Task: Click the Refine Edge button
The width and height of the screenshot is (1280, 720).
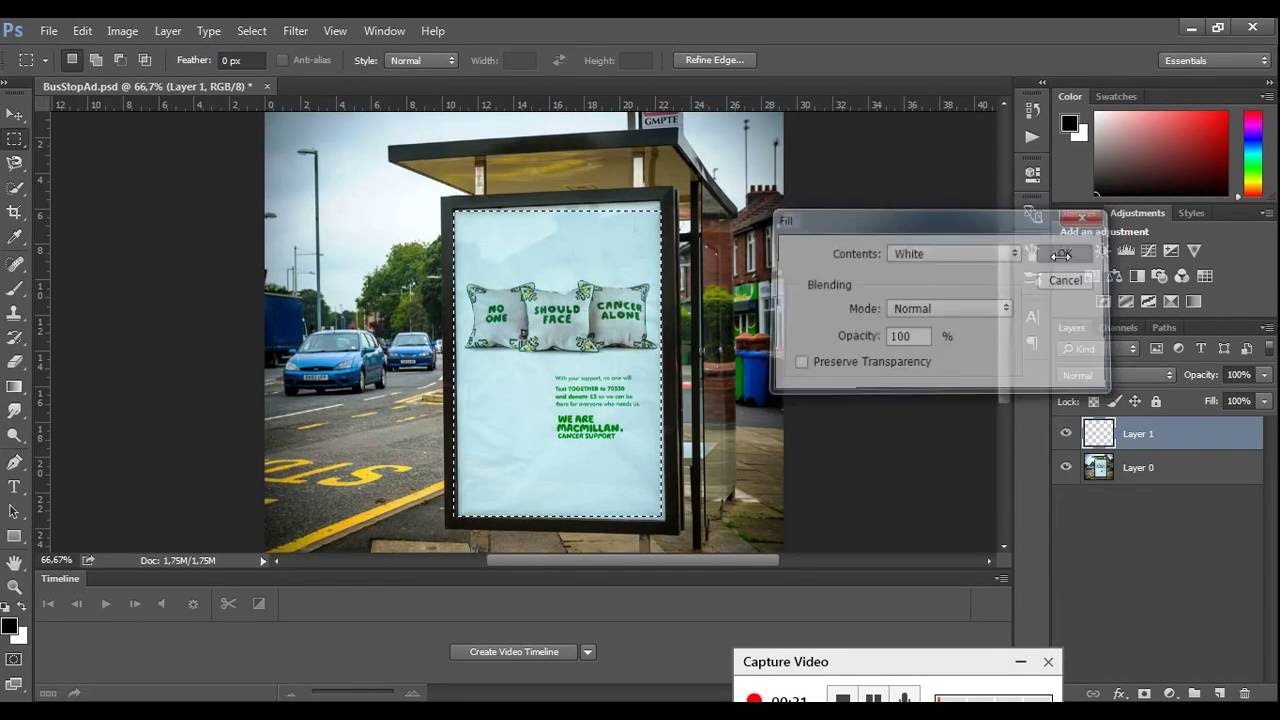Action: [715, 60]
